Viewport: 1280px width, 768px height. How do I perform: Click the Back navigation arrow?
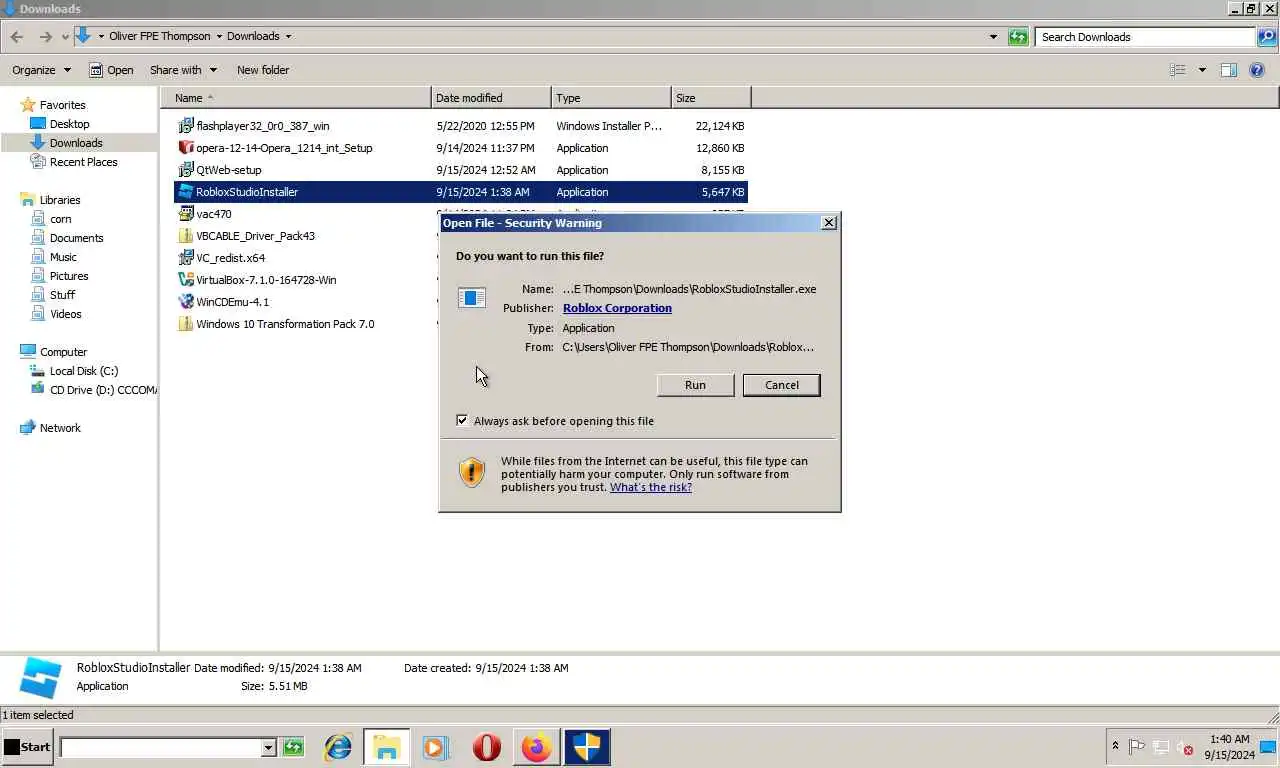[x=17, y=37]
